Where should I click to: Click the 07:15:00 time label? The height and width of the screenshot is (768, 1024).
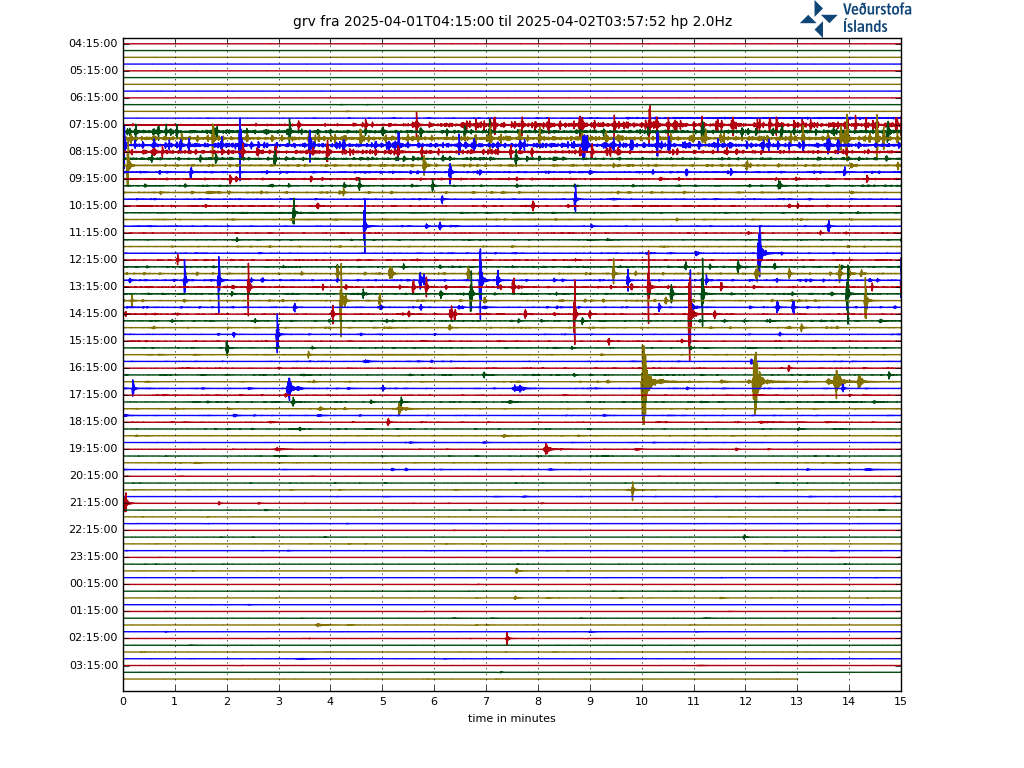point(93,125)
